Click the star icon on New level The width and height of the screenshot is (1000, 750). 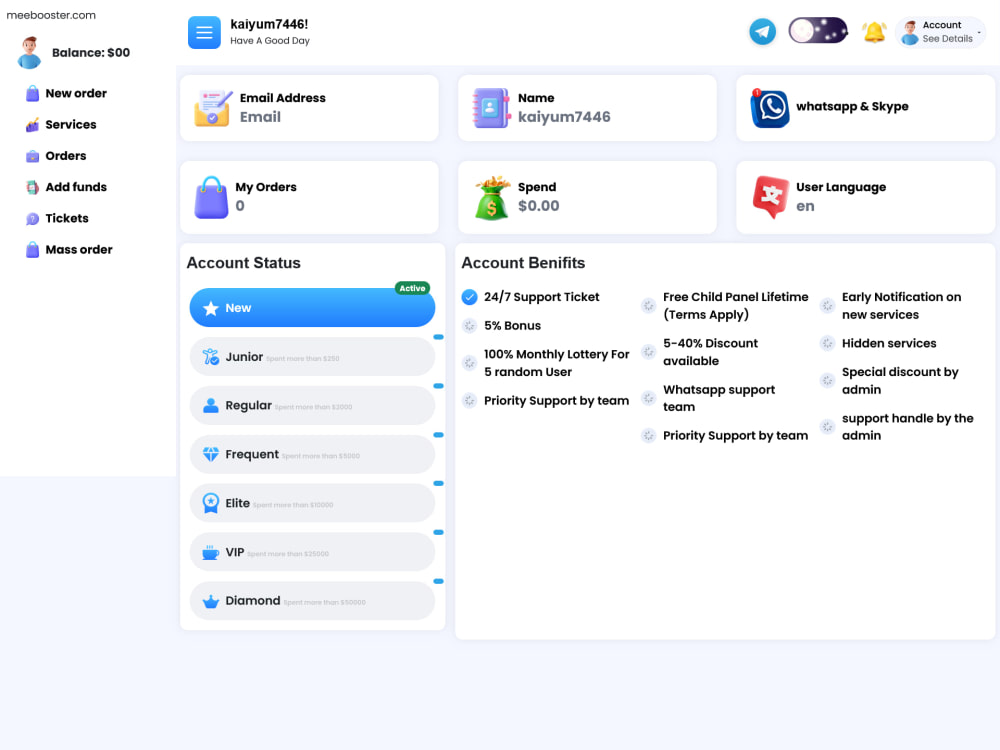pos(210,308)
